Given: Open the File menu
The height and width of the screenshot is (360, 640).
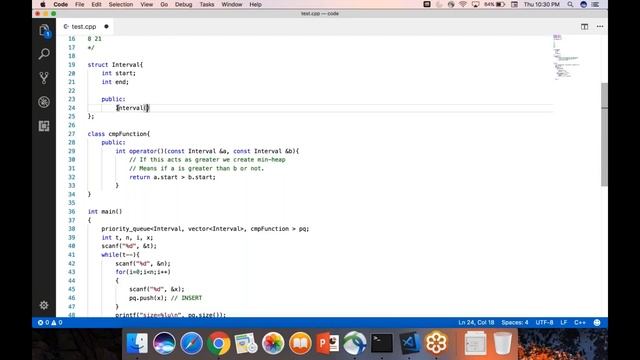Looking at the screenshot, I should [x=80, y=4].
